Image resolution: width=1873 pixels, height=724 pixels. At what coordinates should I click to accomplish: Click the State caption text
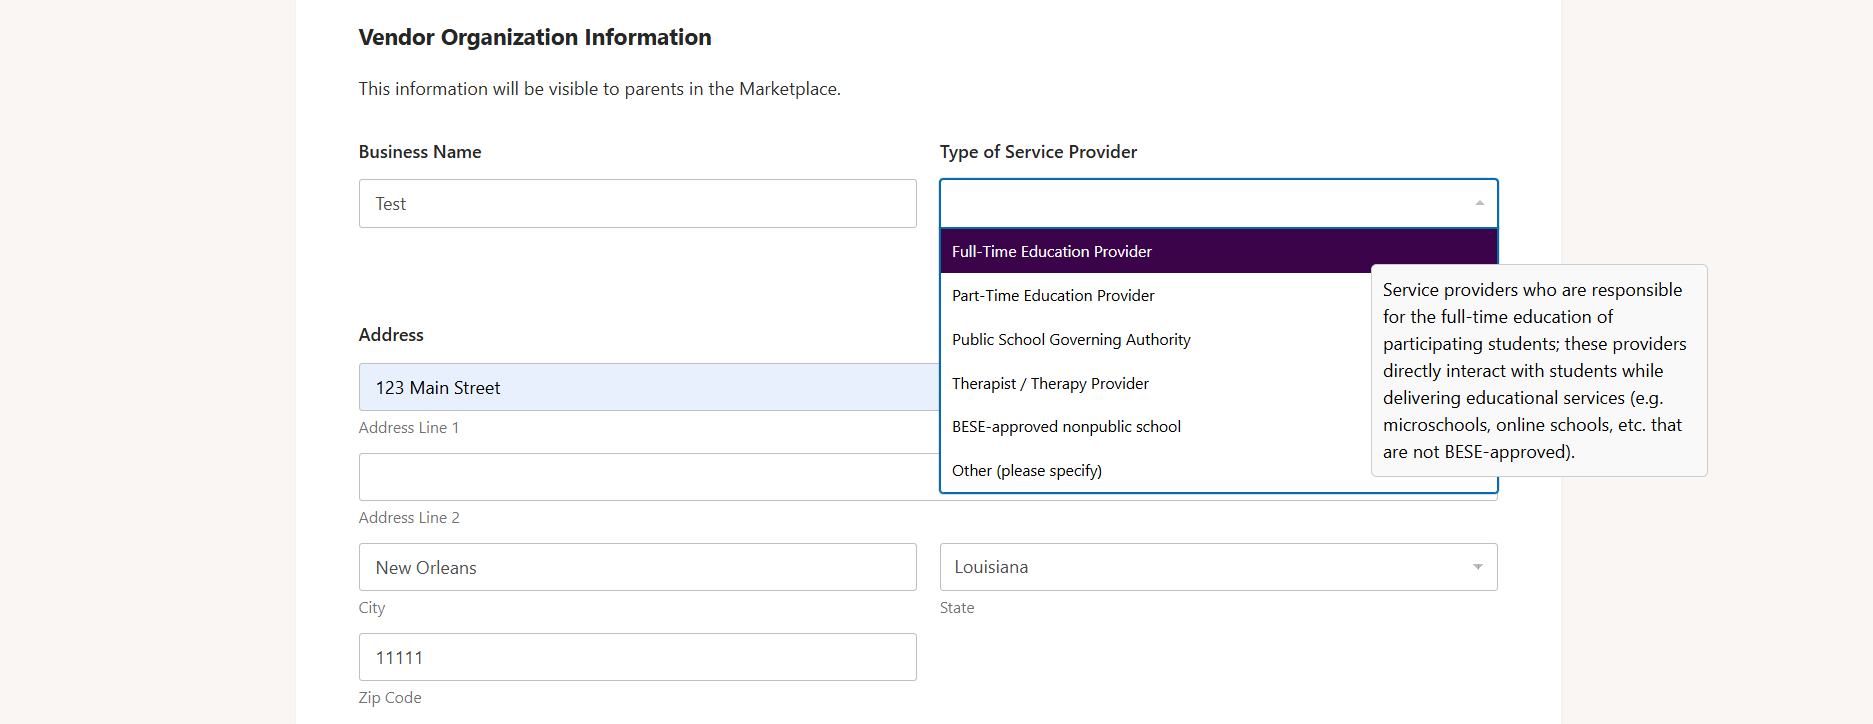point(957,607)
